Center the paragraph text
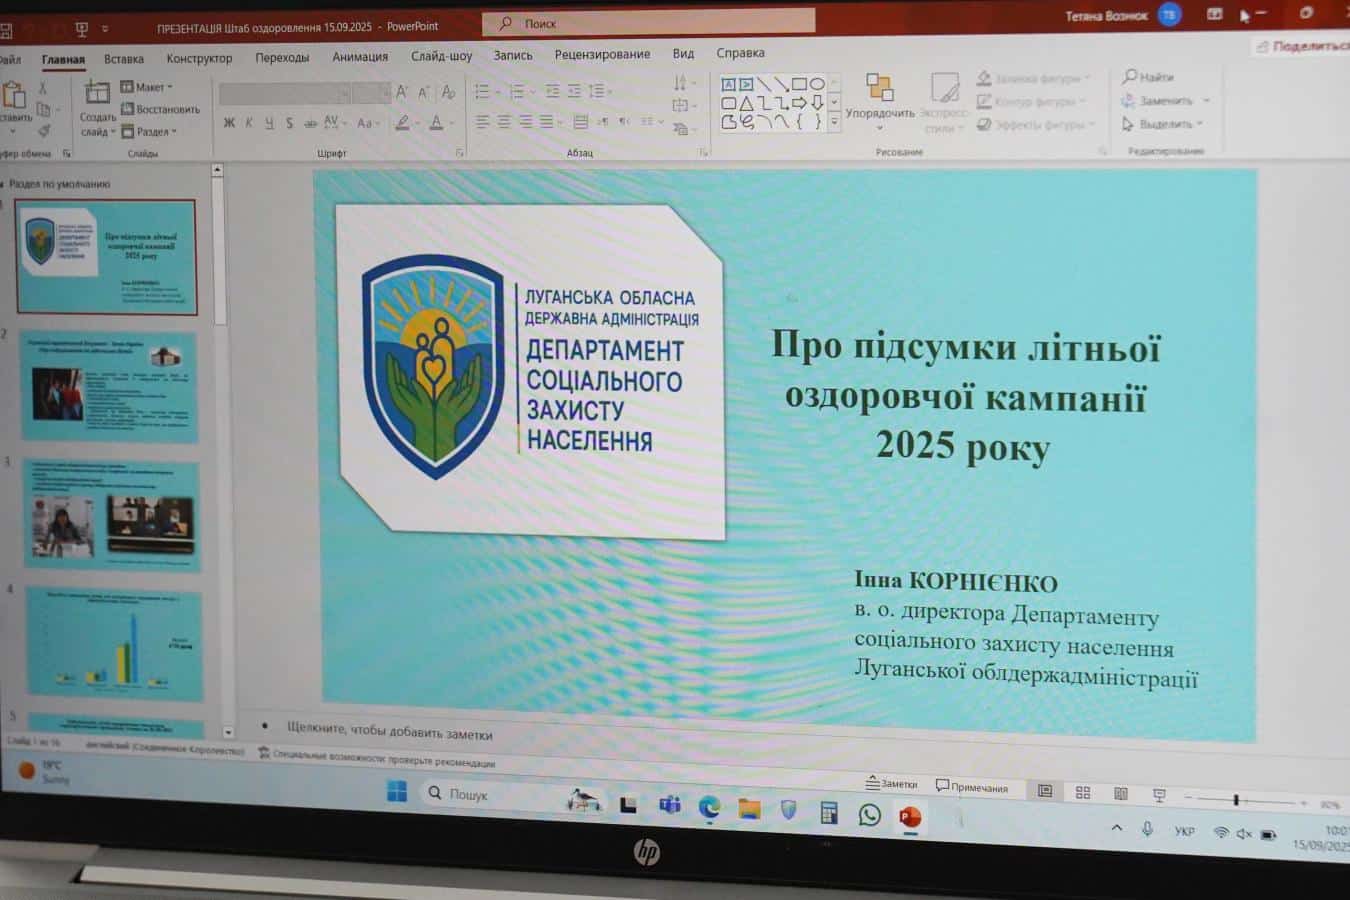Image resolution: width=1350 pixels, height=900 pixels. (504, 122)
